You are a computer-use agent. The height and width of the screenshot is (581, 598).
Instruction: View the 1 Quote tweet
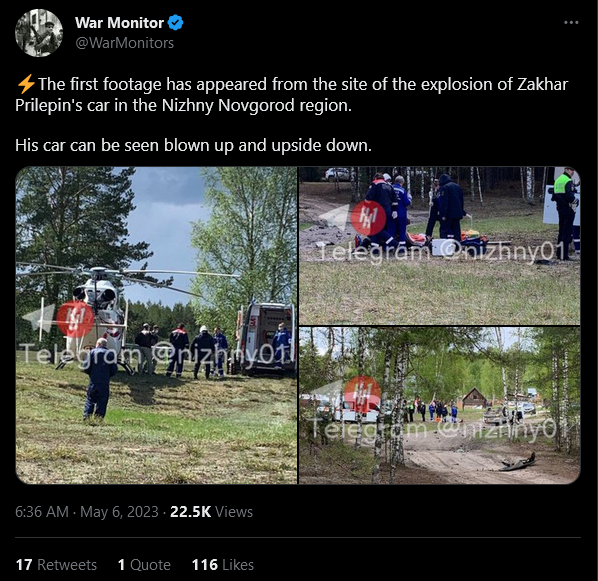point(144,565)
